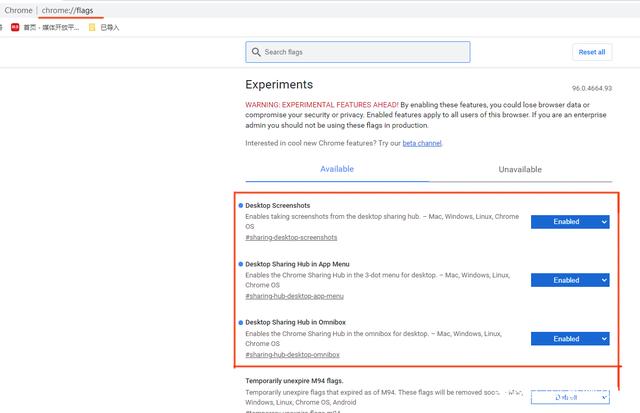Click the Chrome label in address bar
This screenshot has width=640, height=413.
[18, 10]
